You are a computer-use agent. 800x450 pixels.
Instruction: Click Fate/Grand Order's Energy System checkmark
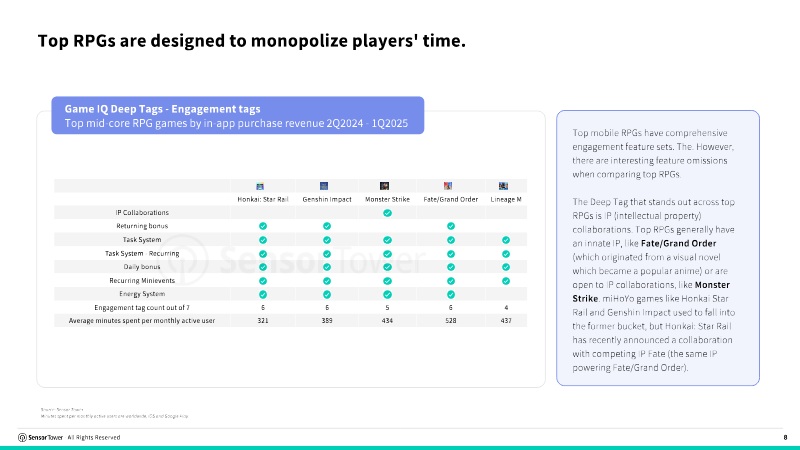(x=450, y=294)
